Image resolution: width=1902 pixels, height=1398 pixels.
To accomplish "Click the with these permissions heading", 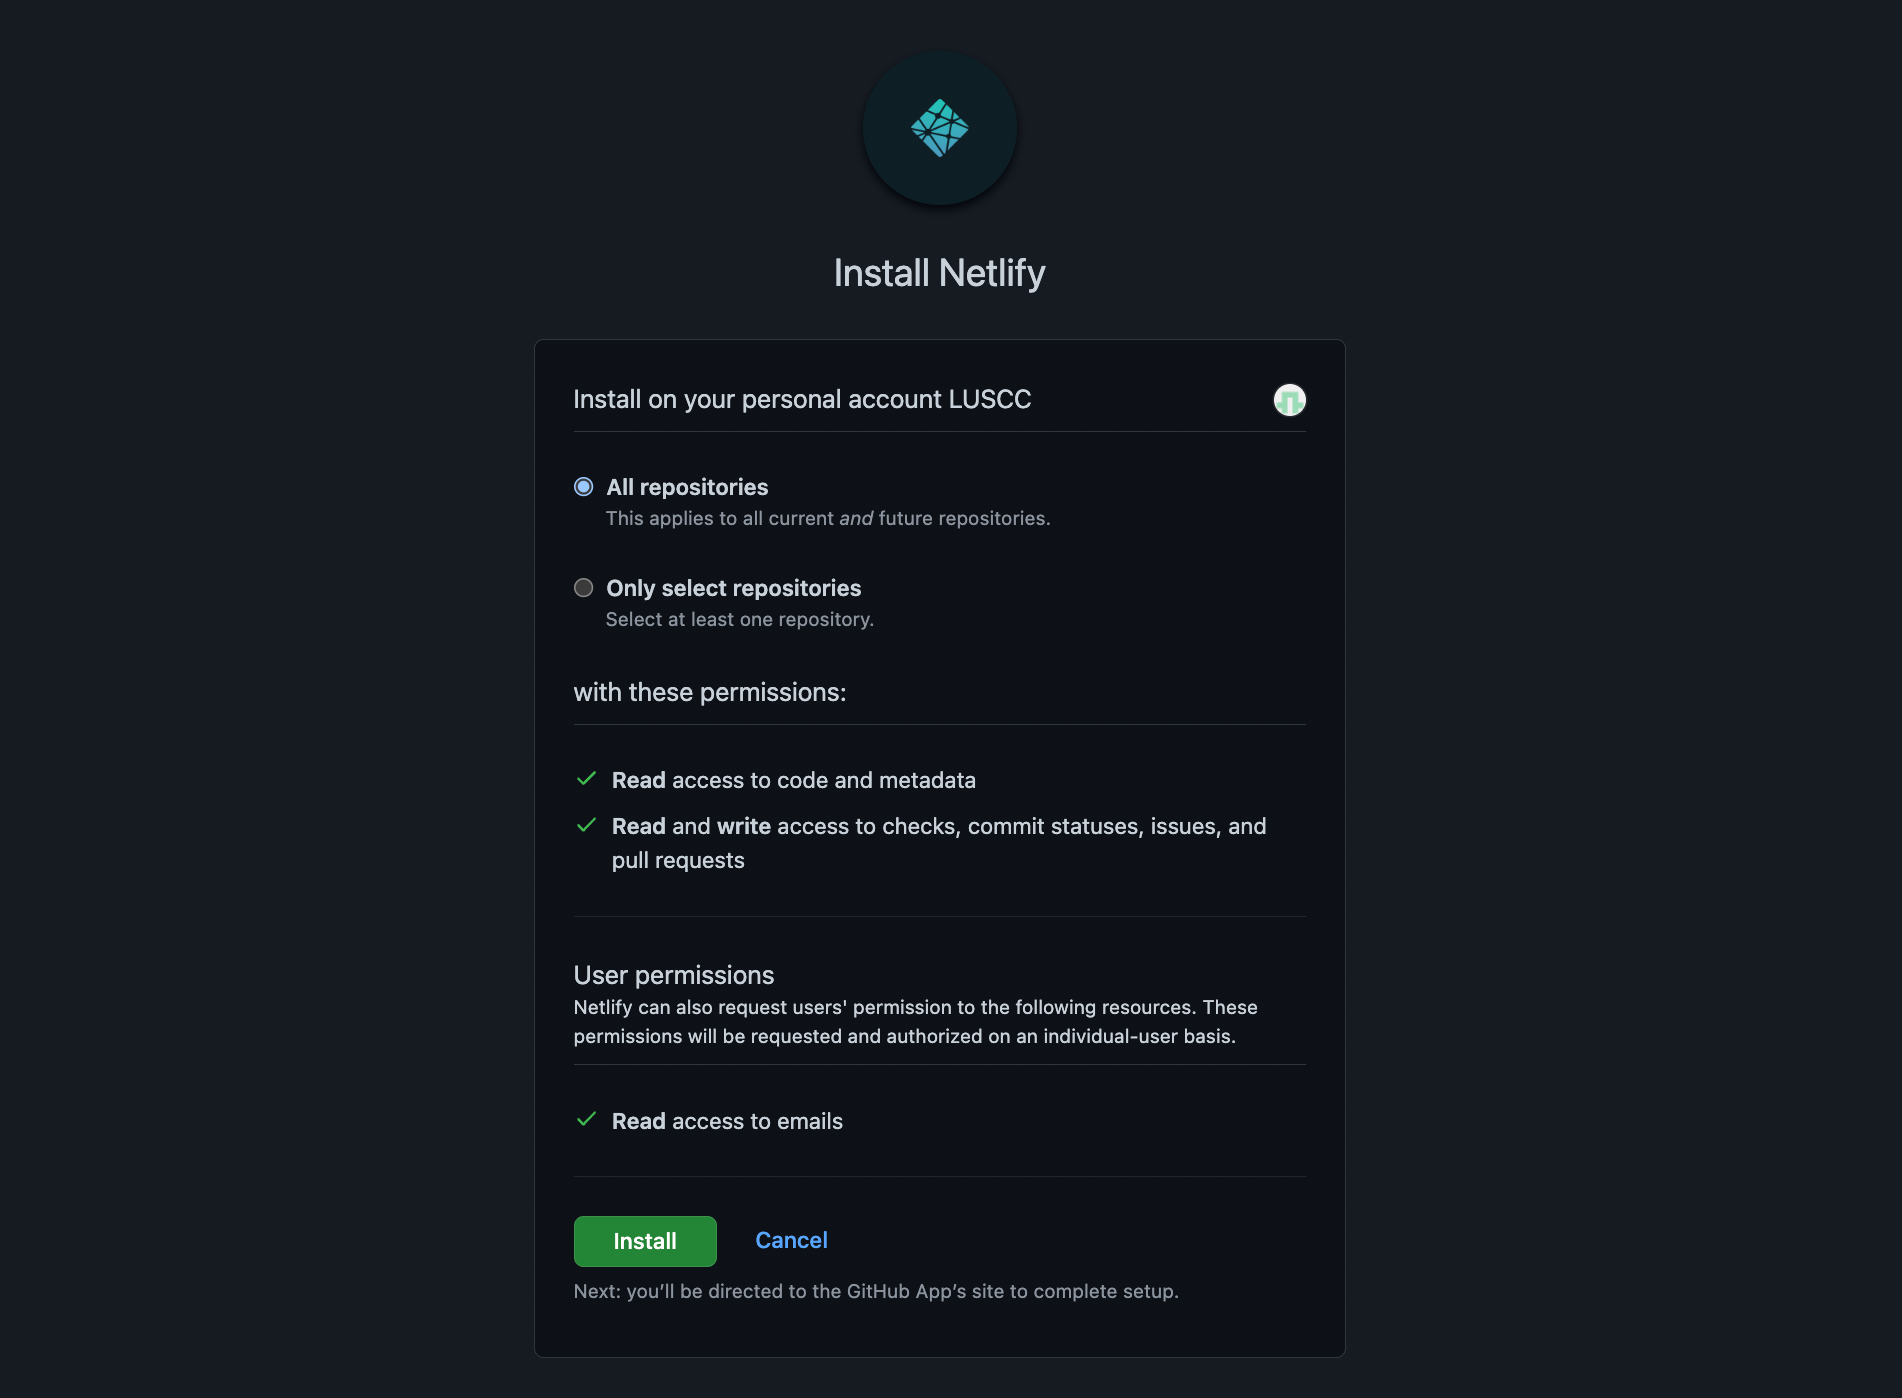I will coord(710,692).
